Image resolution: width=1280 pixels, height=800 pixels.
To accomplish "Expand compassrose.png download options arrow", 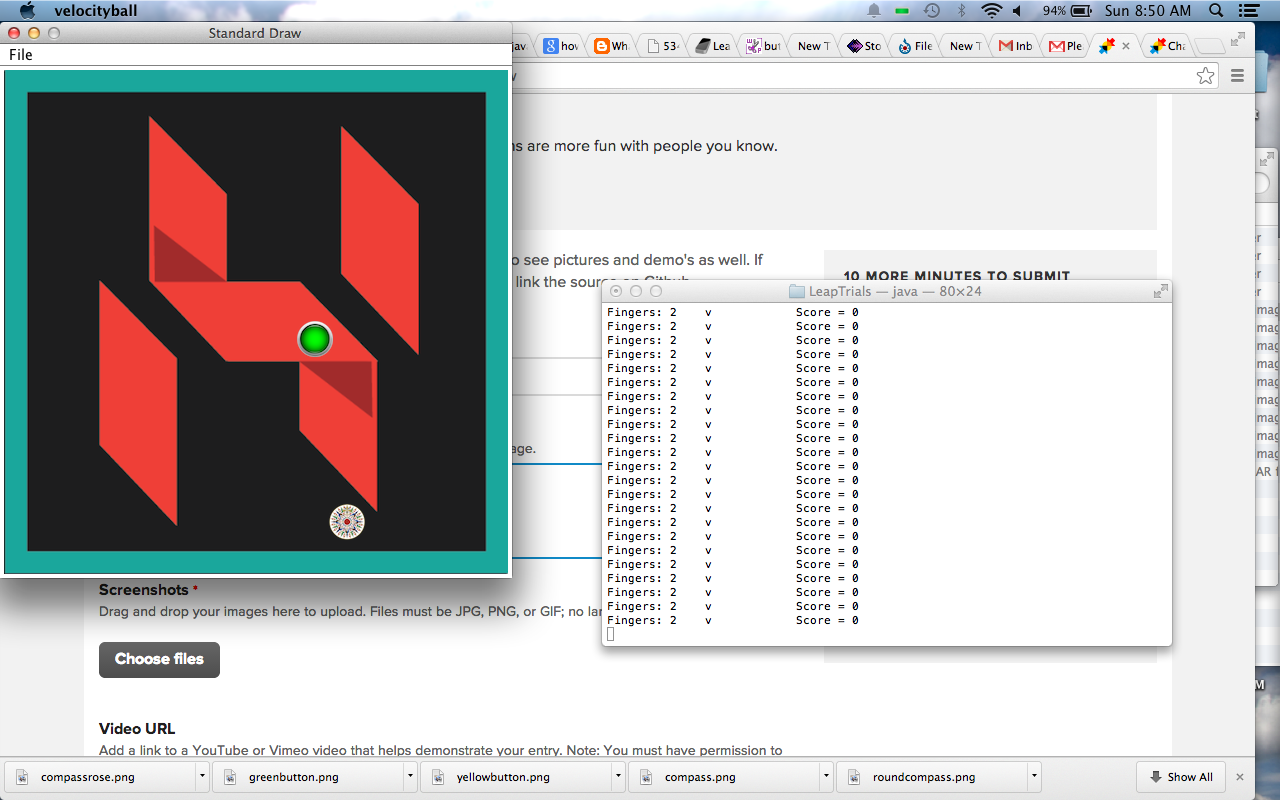I will (203, 776).
